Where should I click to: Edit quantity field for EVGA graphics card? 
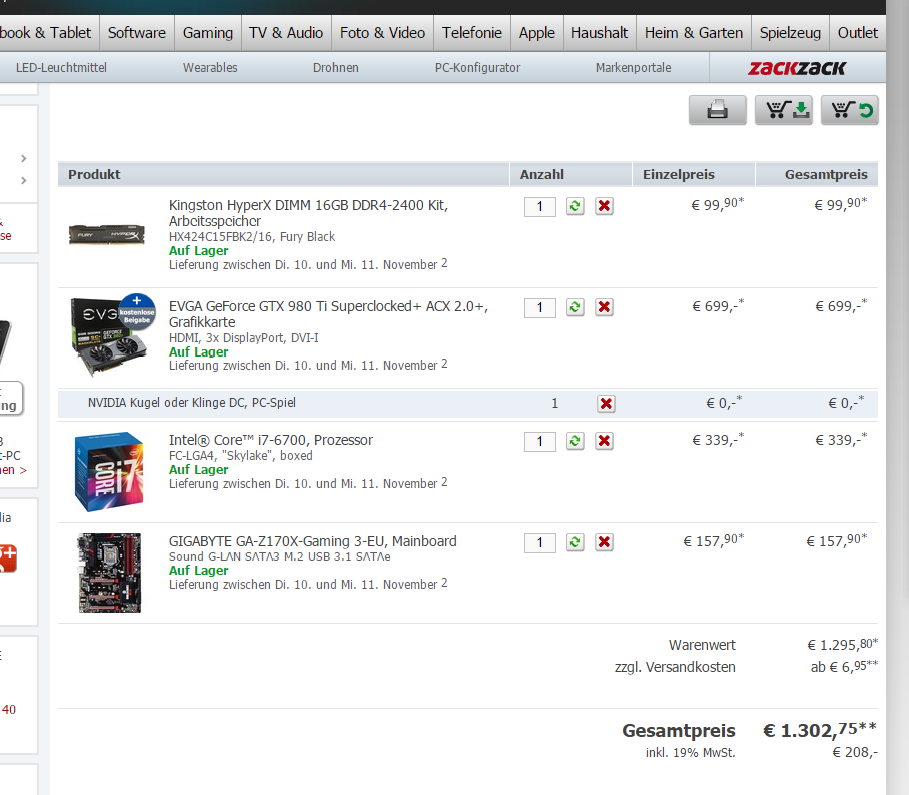coord(540,307)
